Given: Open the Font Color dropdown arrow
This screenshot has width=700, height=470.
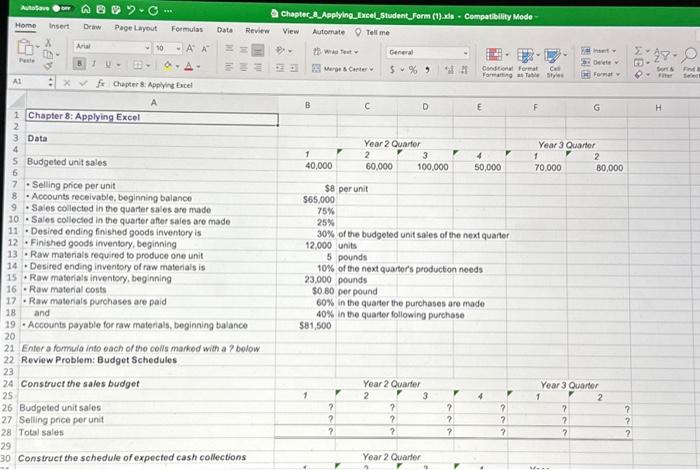Looking at the screenshot, I should [x=198, y=67].
